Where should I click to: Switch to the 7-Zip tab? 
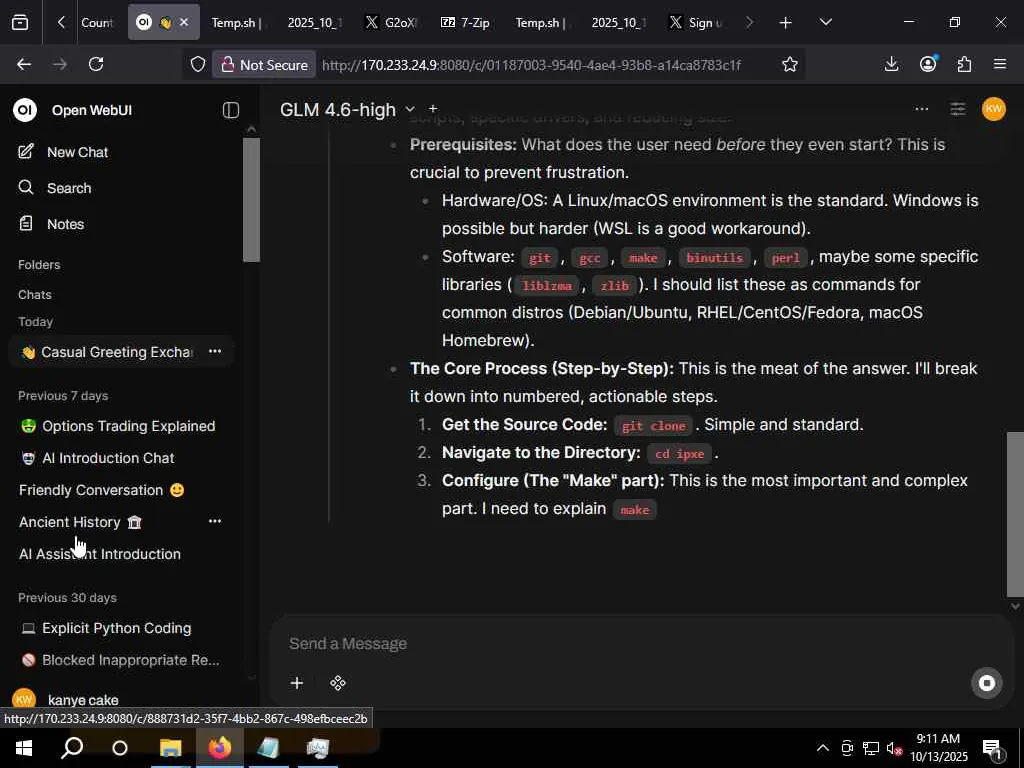point(466,22)
